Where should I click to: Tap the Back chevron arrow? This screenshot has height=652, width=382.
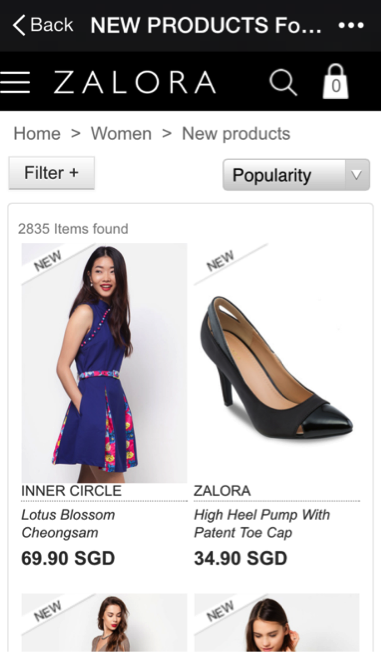pos(19,25)
